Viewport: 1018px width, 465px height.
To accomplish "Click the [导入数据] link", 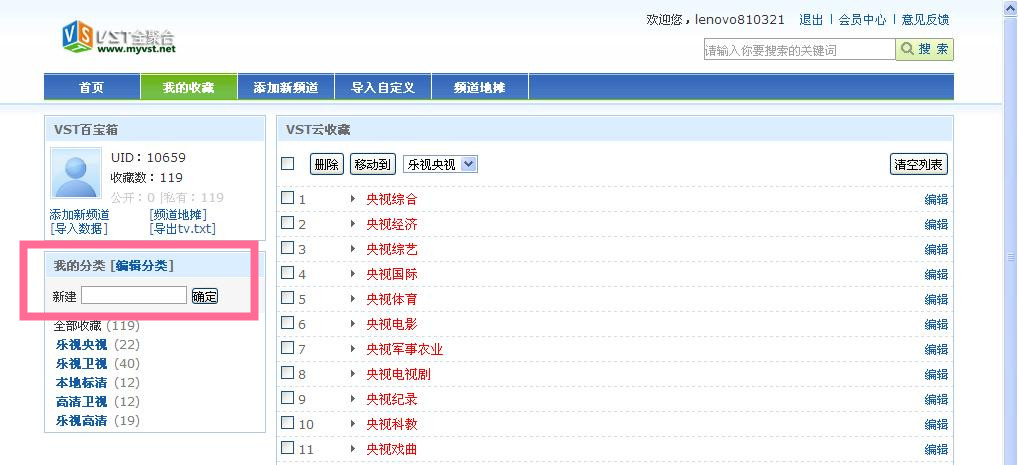I will pos(79,229).
